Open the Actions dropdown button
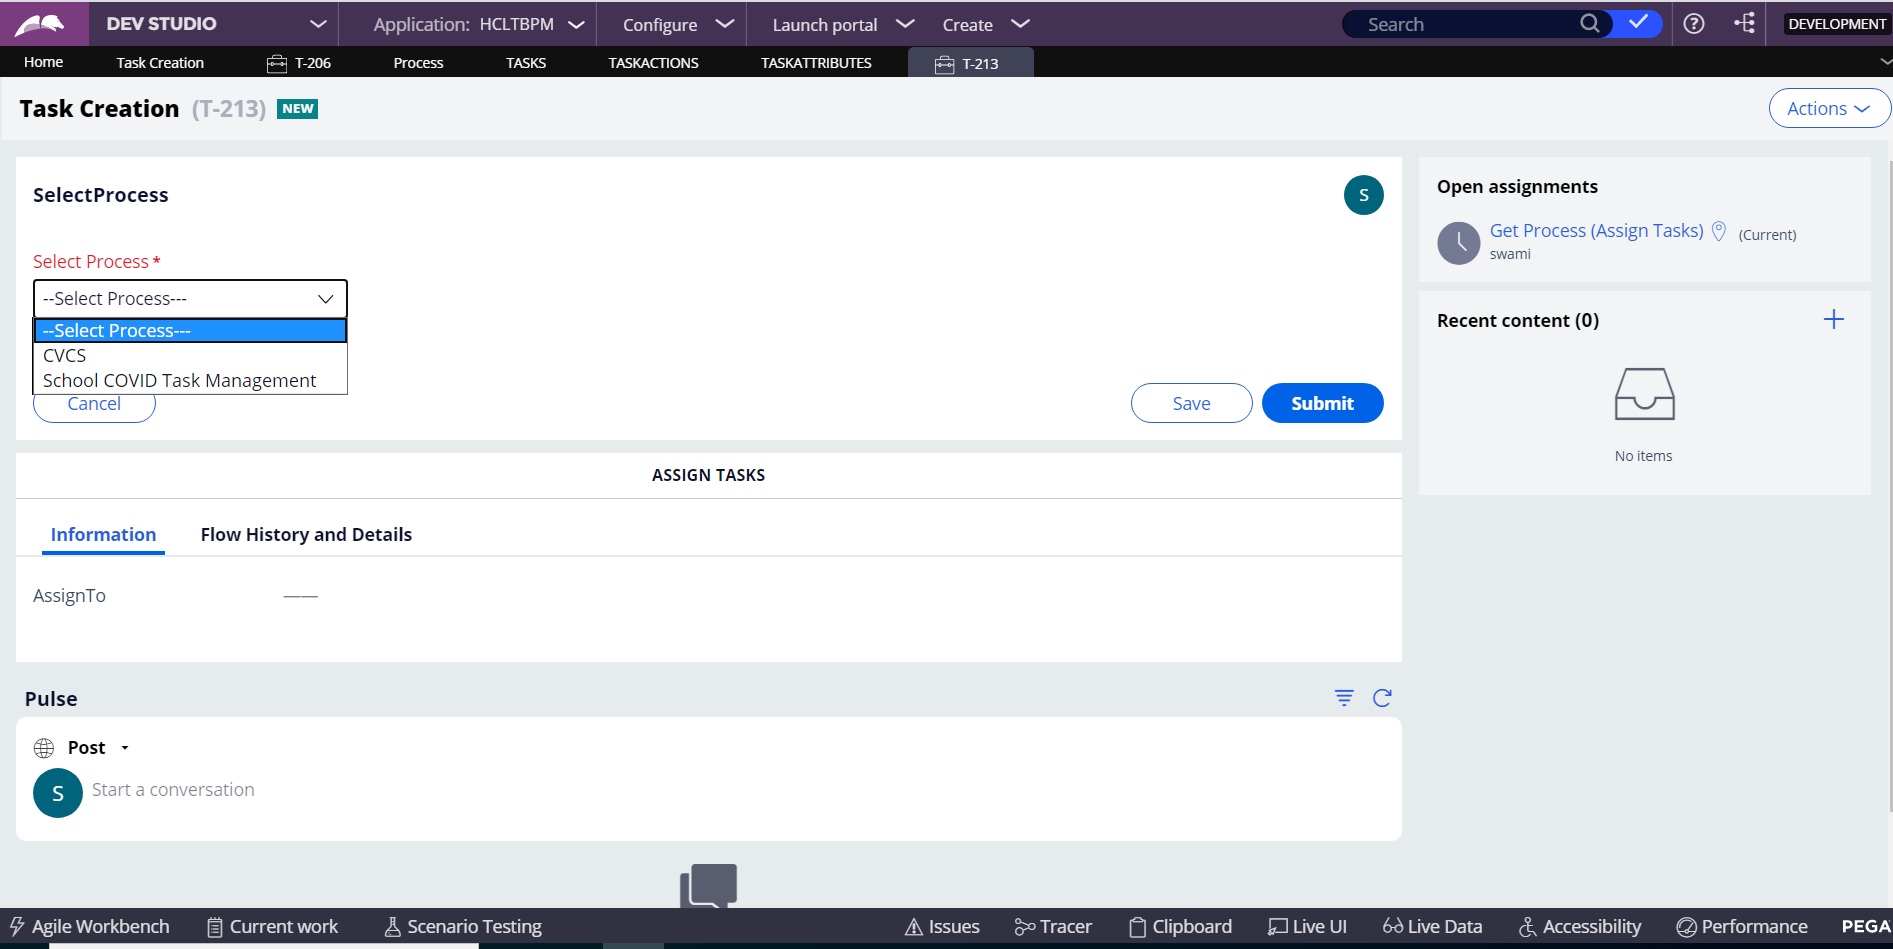 (1829, 108)
